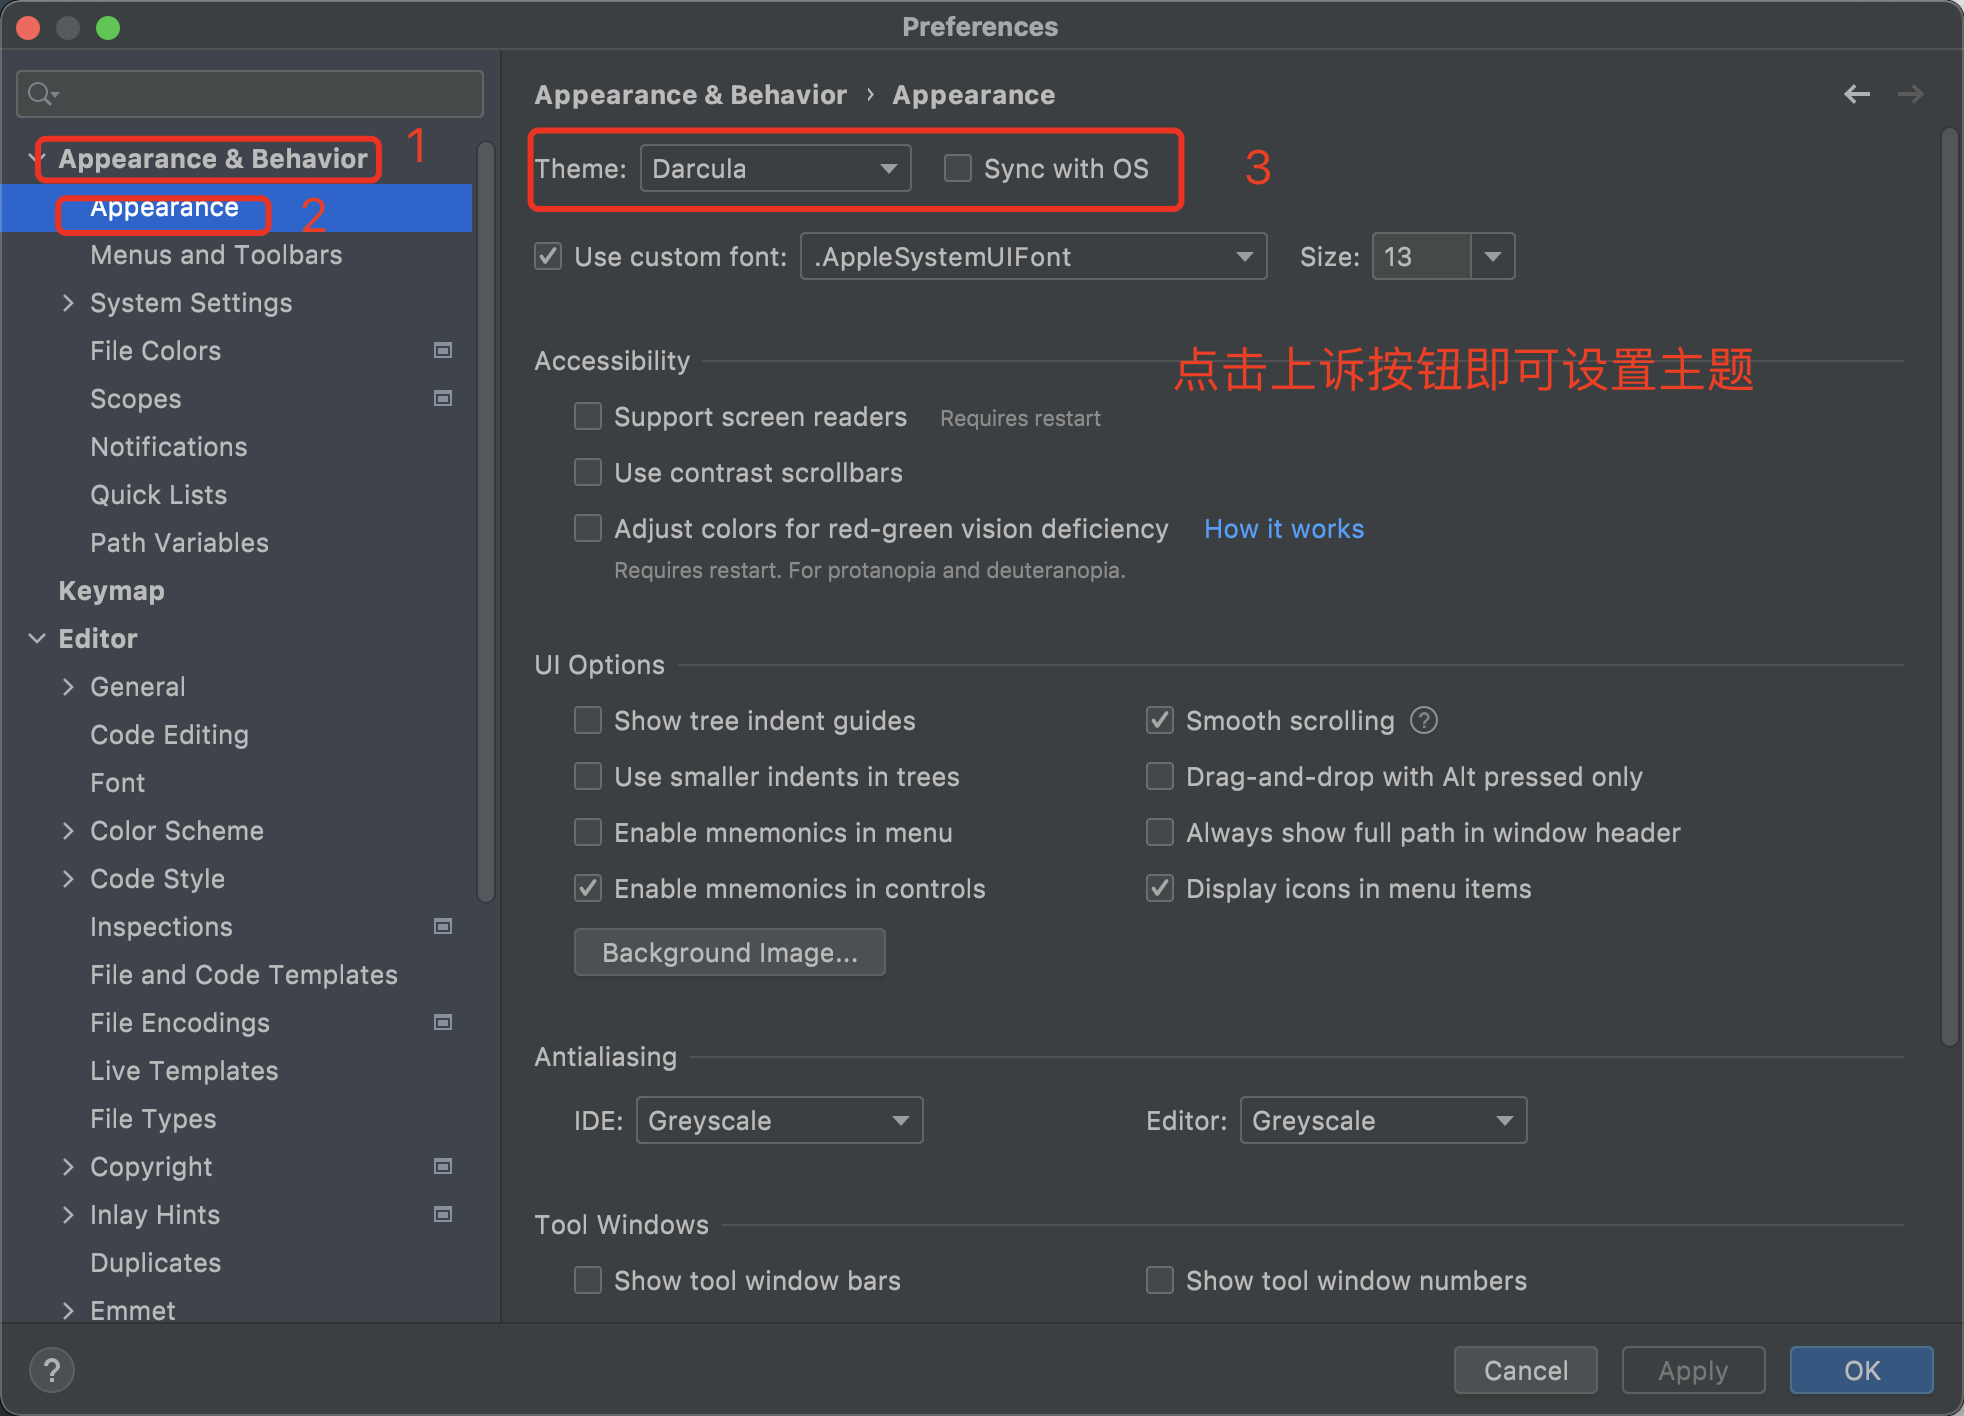1964x1416 pixels.
Task: Click the help question mark button
Action: (52, 1370)
